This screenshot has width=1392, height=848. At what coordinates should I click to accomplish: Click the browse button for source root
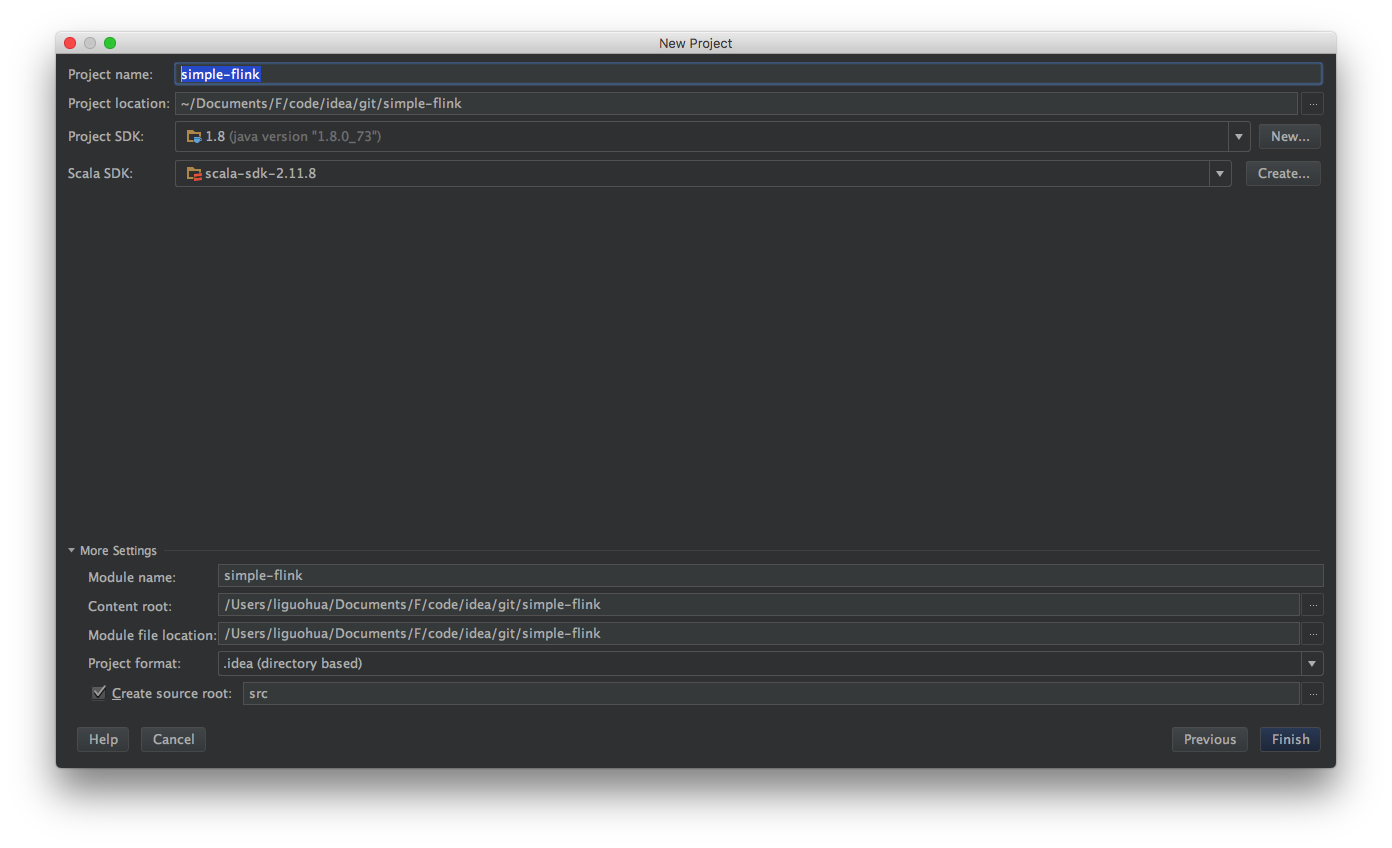tap(1312, 693)
